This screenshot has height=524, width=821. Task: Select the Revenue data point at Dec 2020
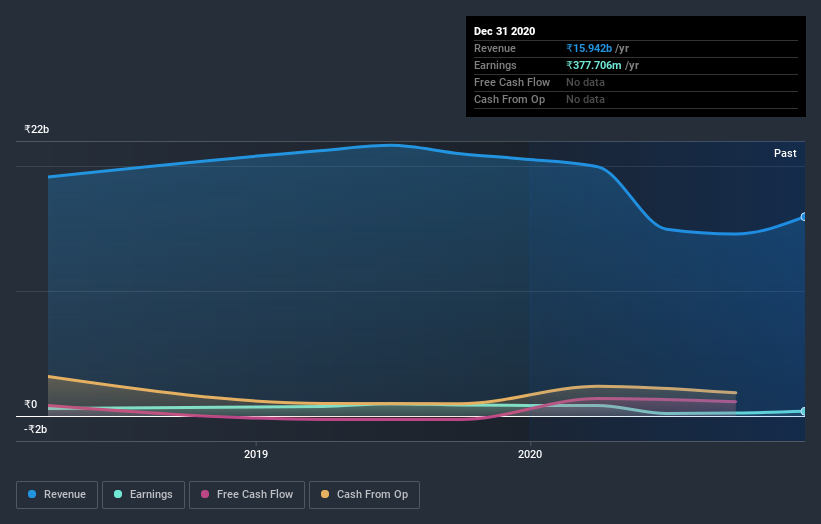804,217
